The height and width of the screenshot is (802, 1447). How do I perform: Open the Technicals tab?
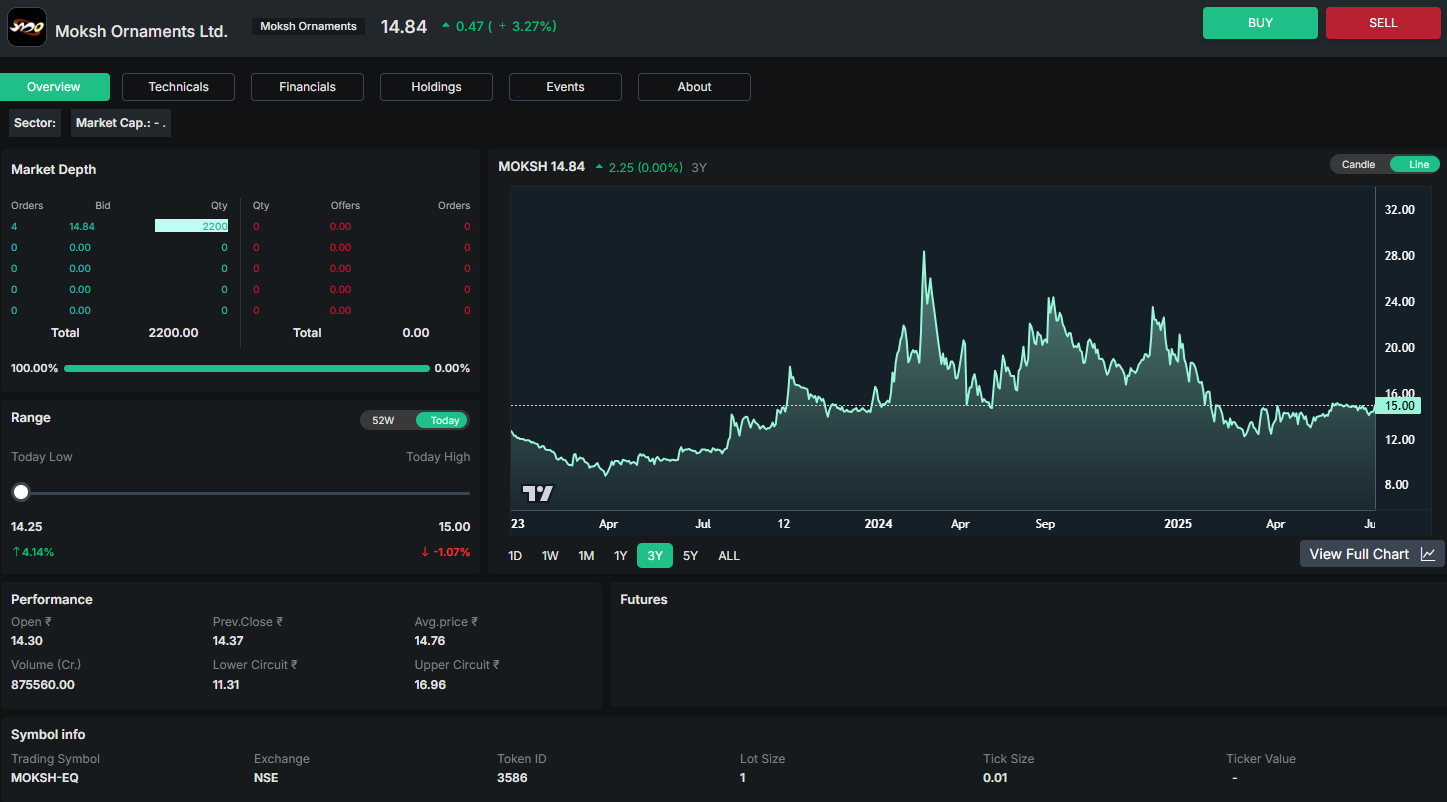(x=179, y=87)
